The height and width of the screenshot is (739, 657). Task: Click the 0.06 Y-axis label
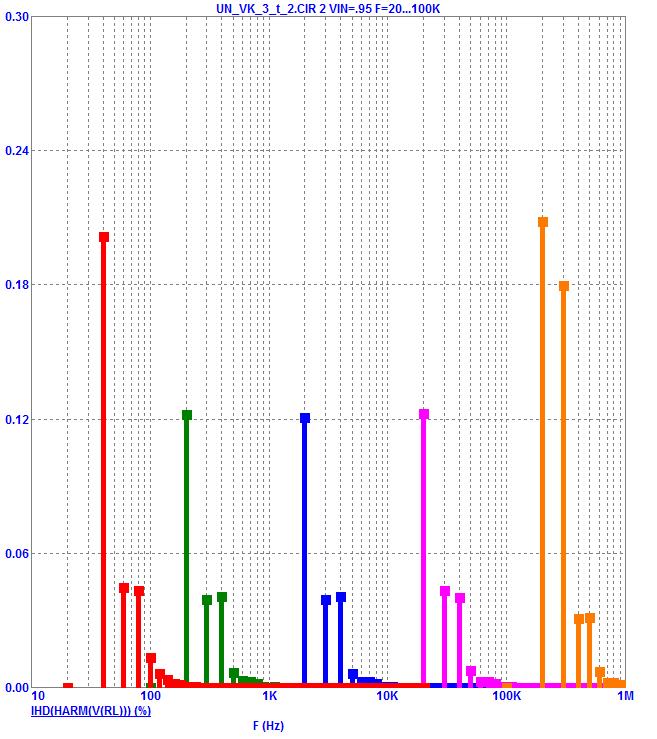coord(16,553)
